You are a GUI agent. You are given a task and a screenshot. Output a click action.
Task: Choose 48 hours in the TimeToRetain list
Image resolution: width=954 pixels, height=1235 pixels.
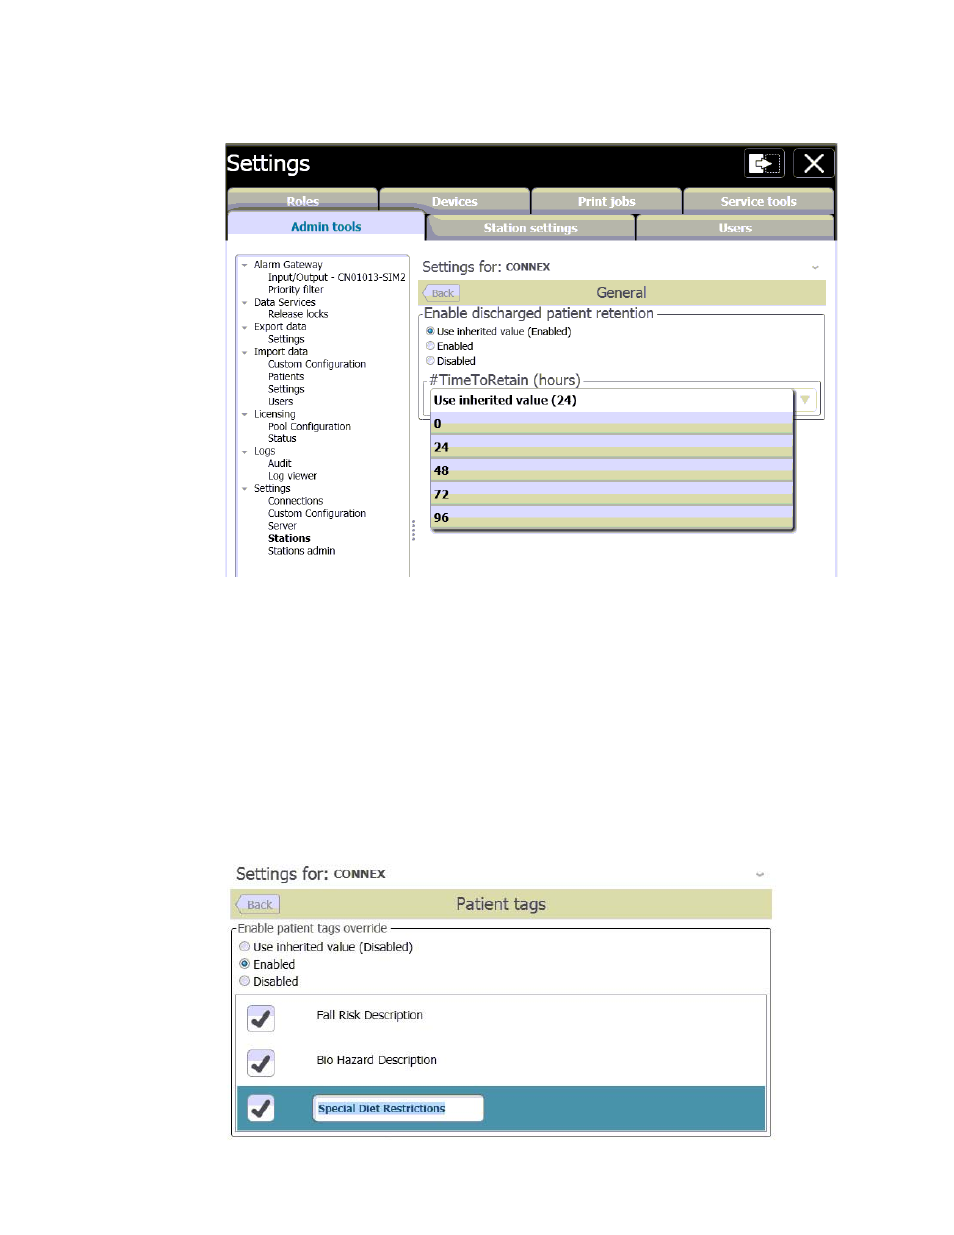click(x=611, y=471)
